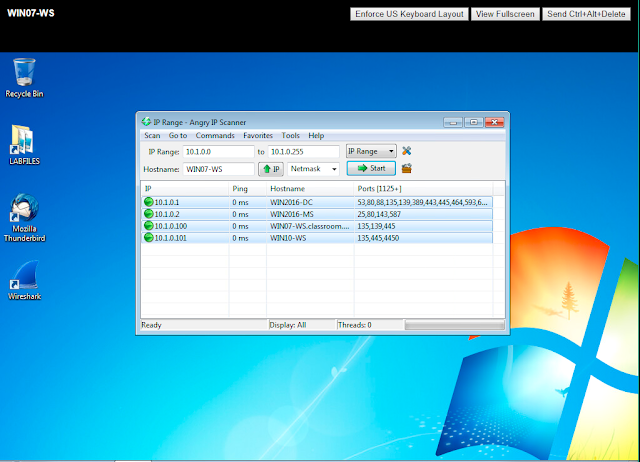
Task: Click ports cell starting with 53,80,88
Action: (422, 202)
